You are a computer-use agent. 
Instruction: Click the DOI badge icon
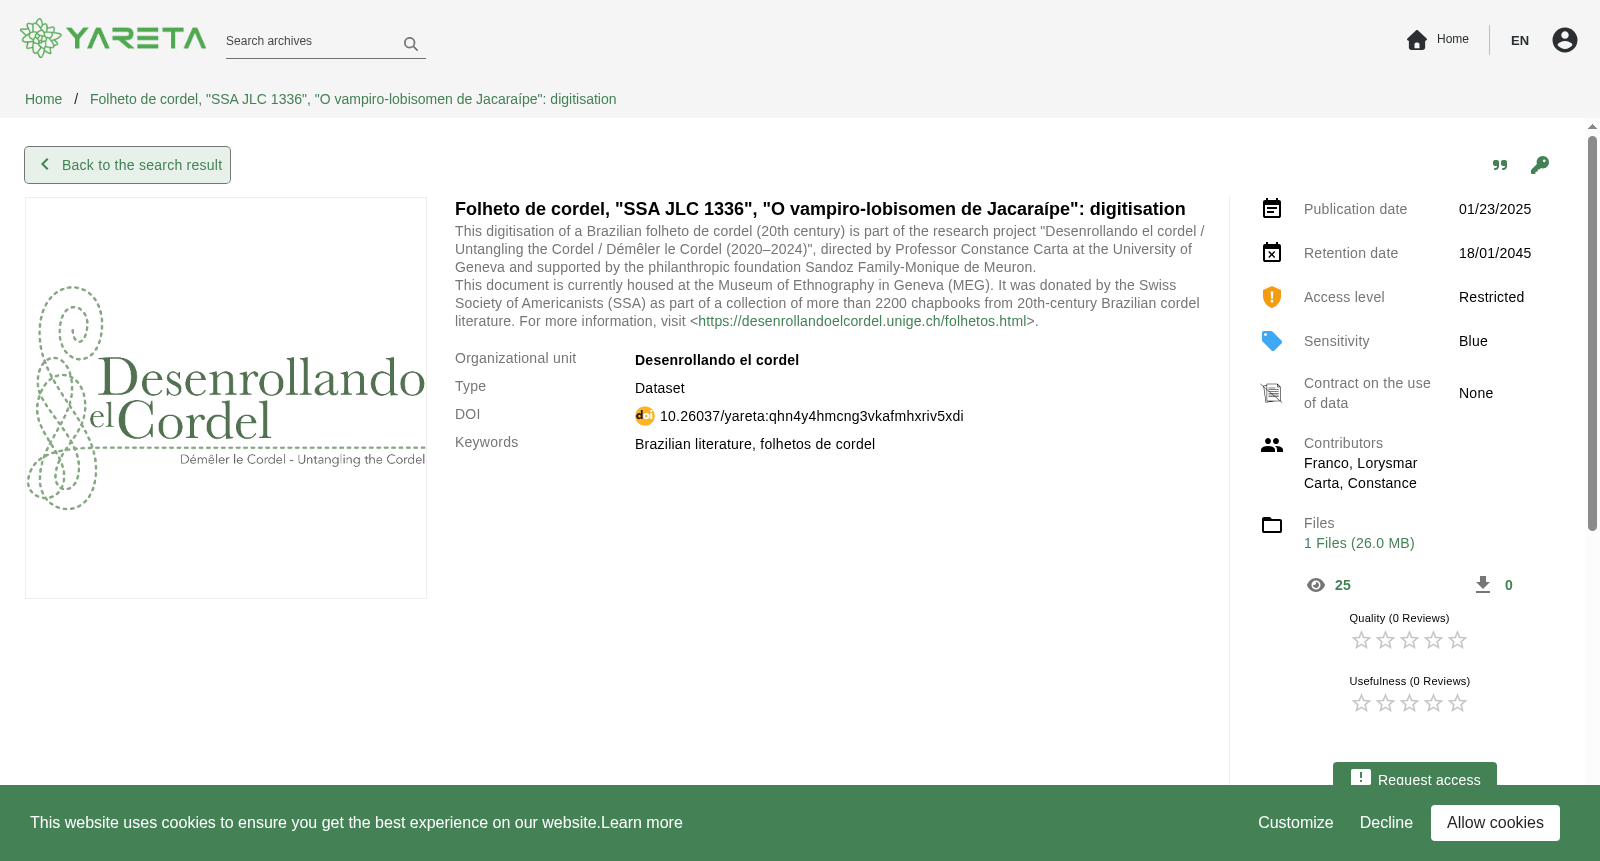(x=645, y=416)
